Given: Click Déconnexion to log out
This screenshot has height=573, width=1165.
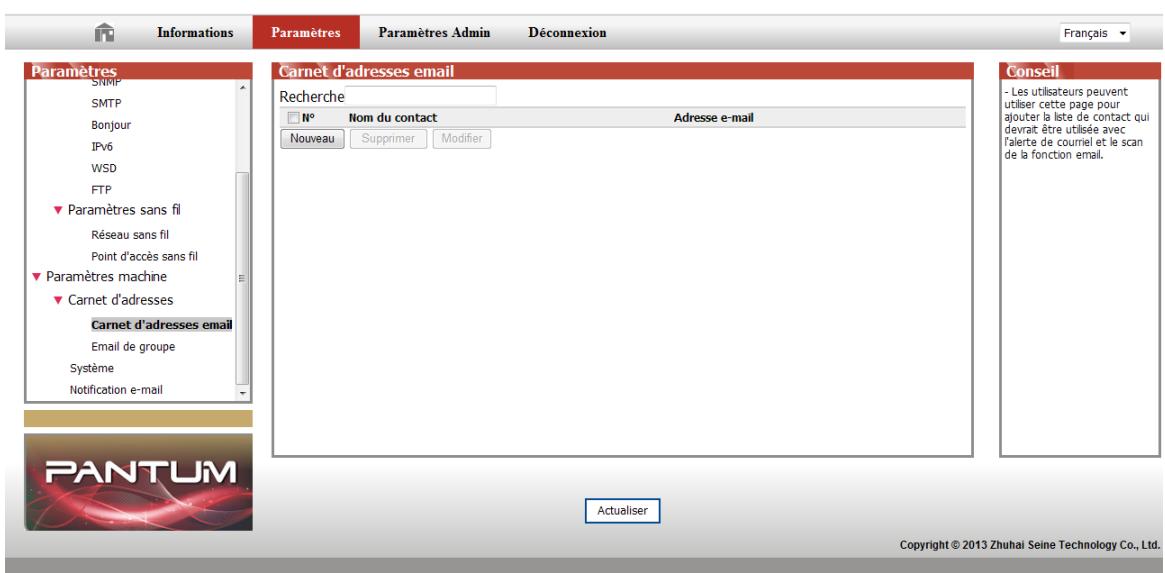Looking at the screenshot, I should [566, 32].
